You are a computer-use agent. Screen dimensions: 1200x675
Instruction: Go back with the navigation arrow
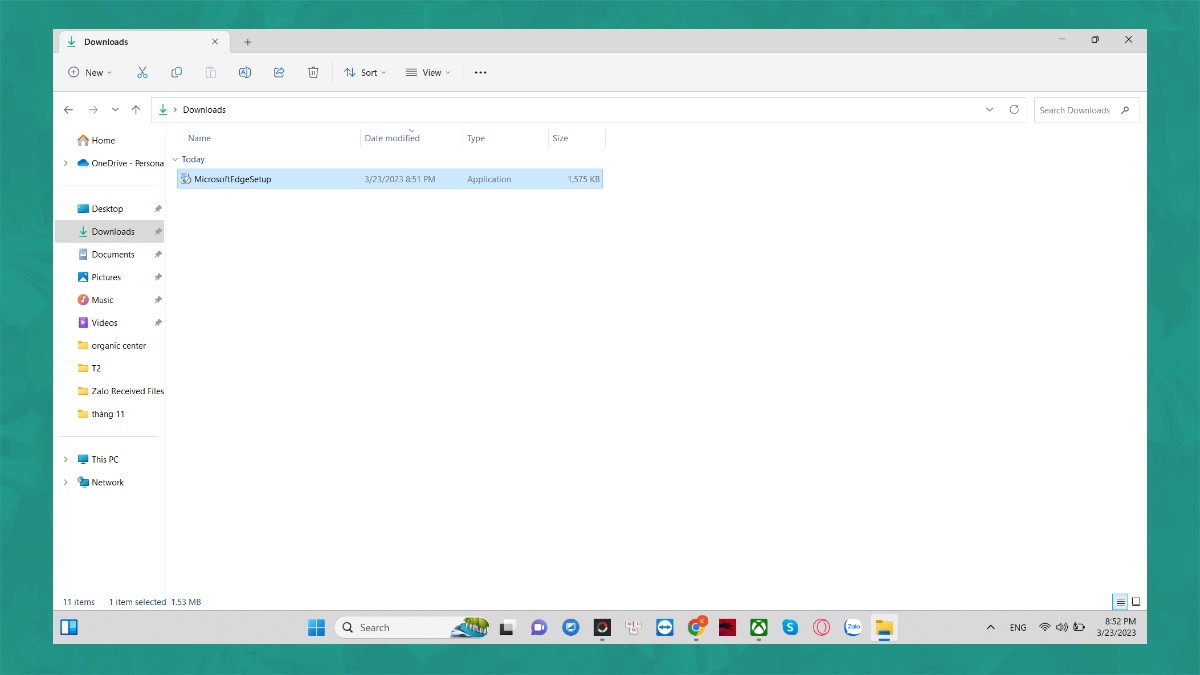68,109
